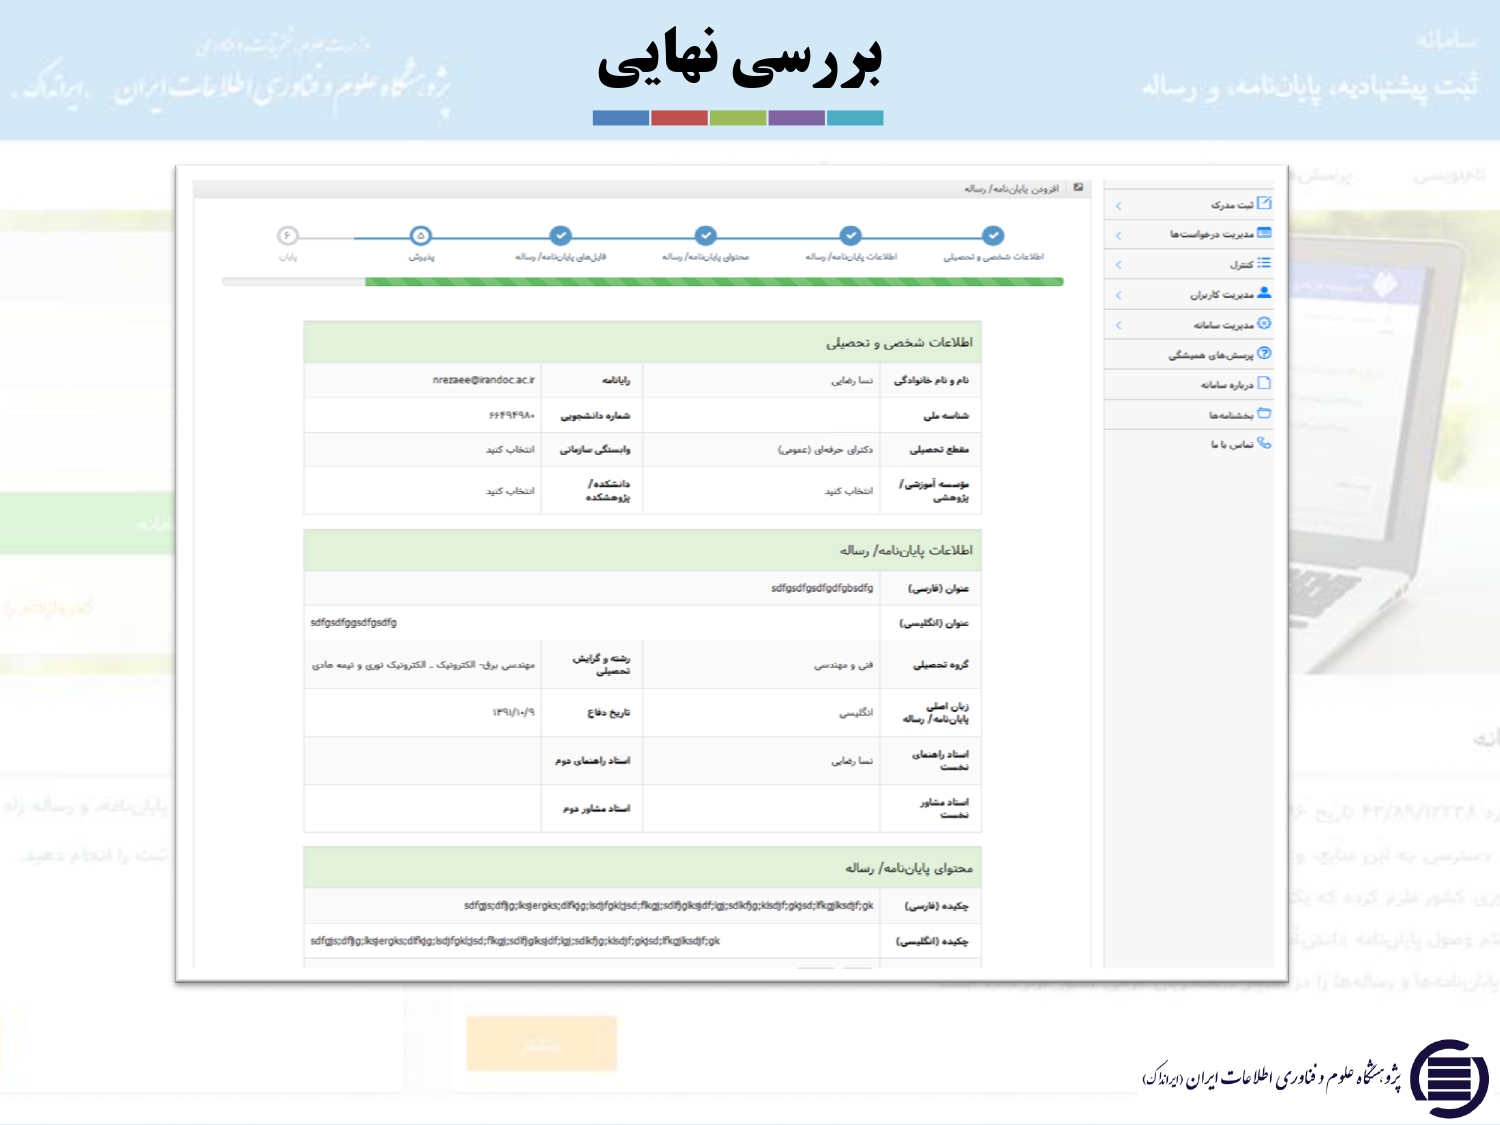Click the folder icon beside بخشنامه‌ها
1500x1125 pixels.
(1264, 413)
